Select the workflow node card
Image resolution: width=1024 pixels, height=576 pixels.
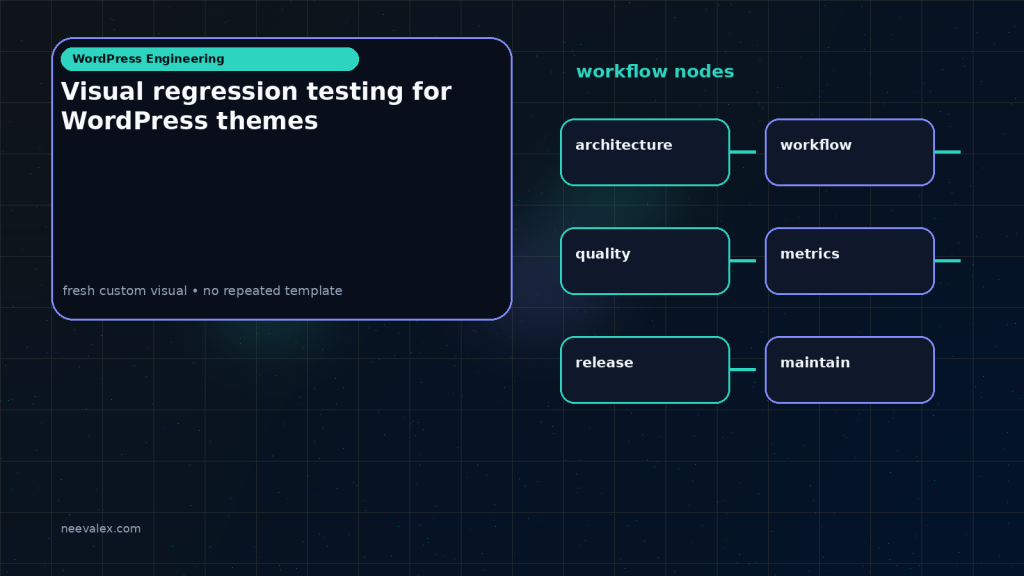coord(850,152)
